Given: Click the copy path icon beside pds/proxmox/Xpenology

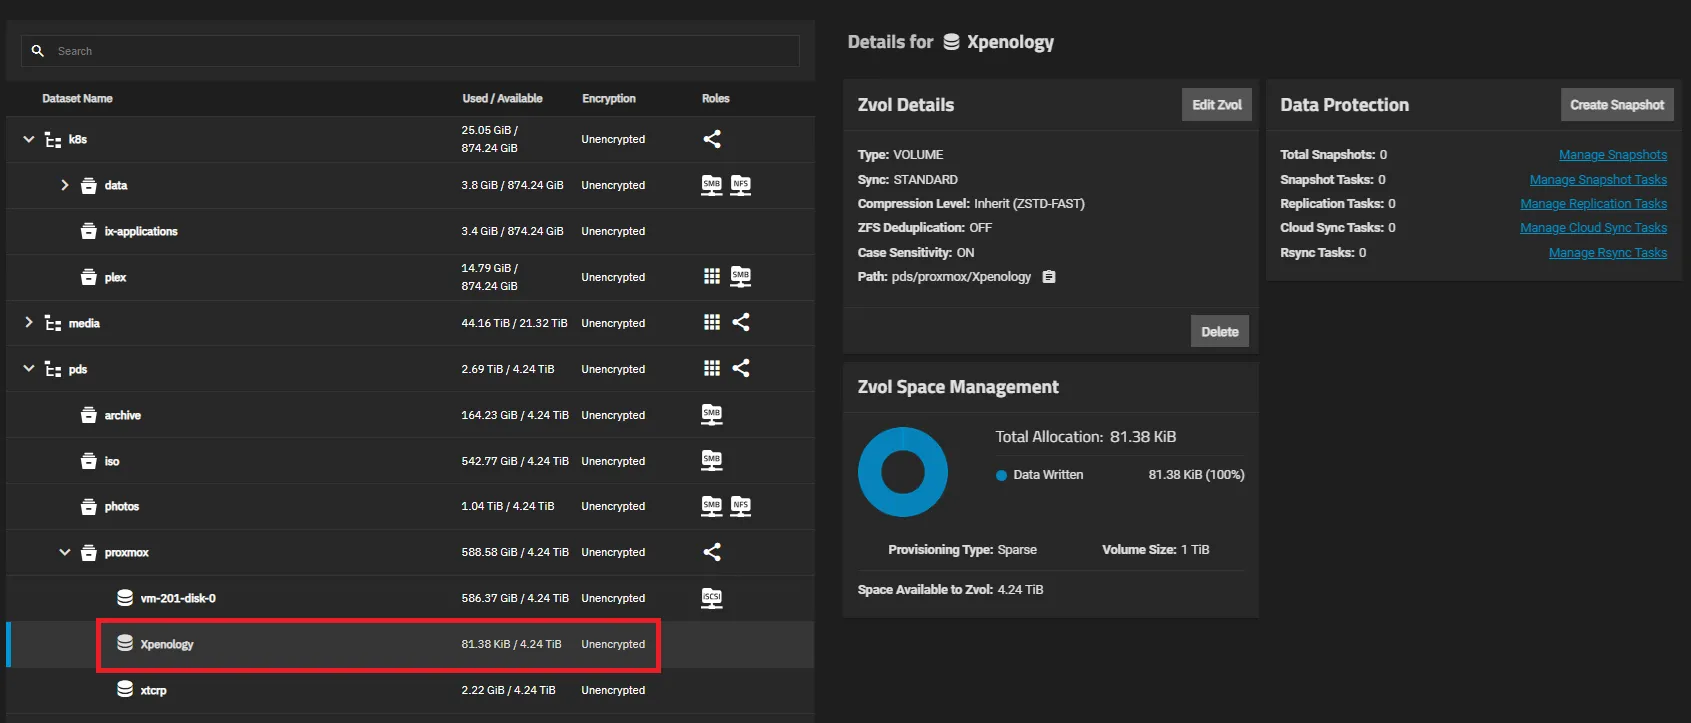Looking at the screenshot, I should pyautogui.click(x=1049, y=277).
